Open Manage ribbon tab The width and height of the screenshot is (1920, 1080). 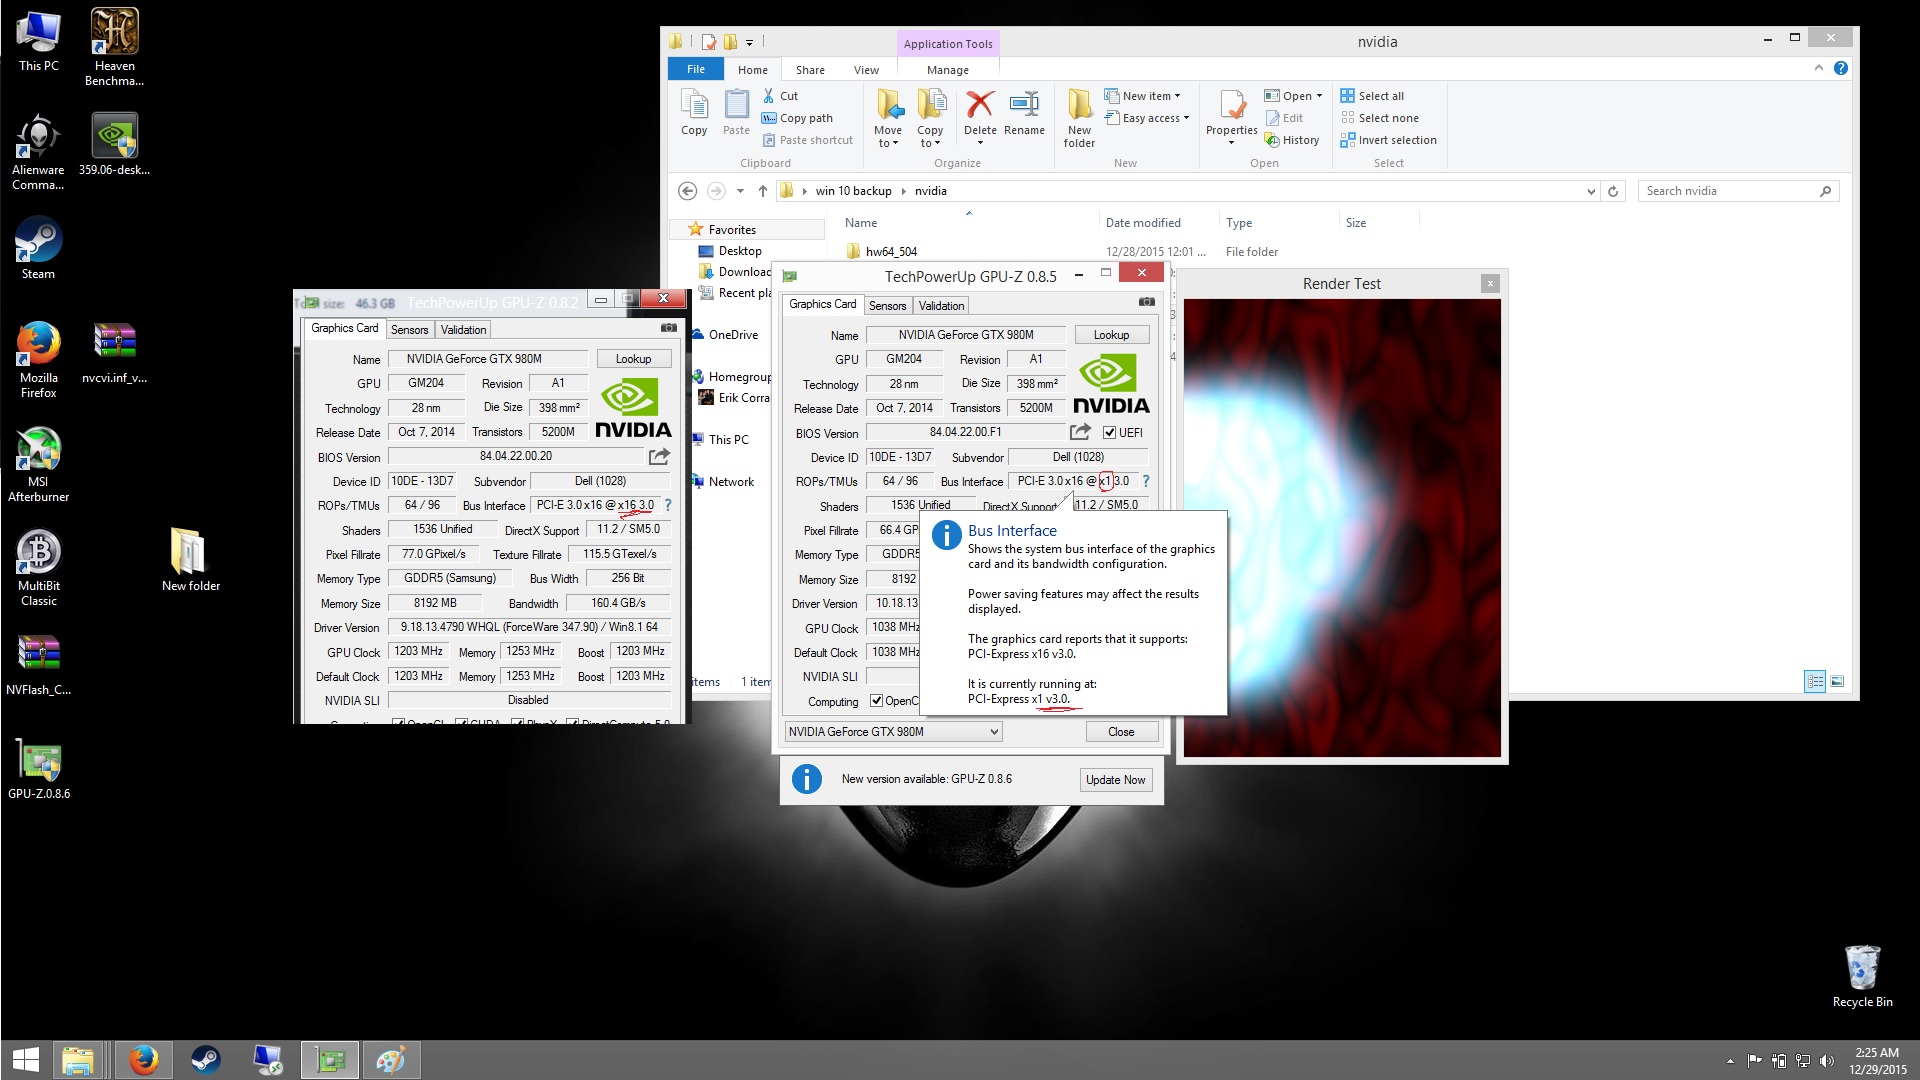click(947, 70)
